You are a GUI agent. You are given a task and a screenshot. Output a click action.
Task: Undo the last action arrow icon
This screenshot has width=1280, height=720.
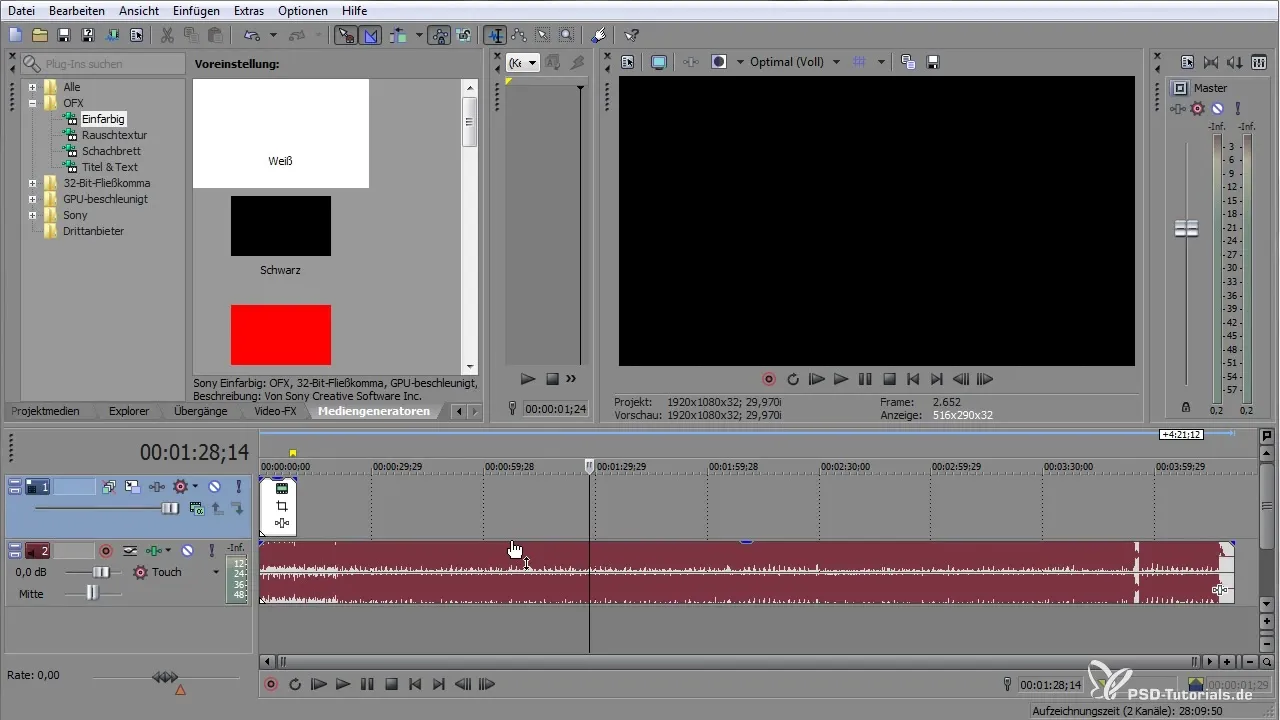pos(251,35)
